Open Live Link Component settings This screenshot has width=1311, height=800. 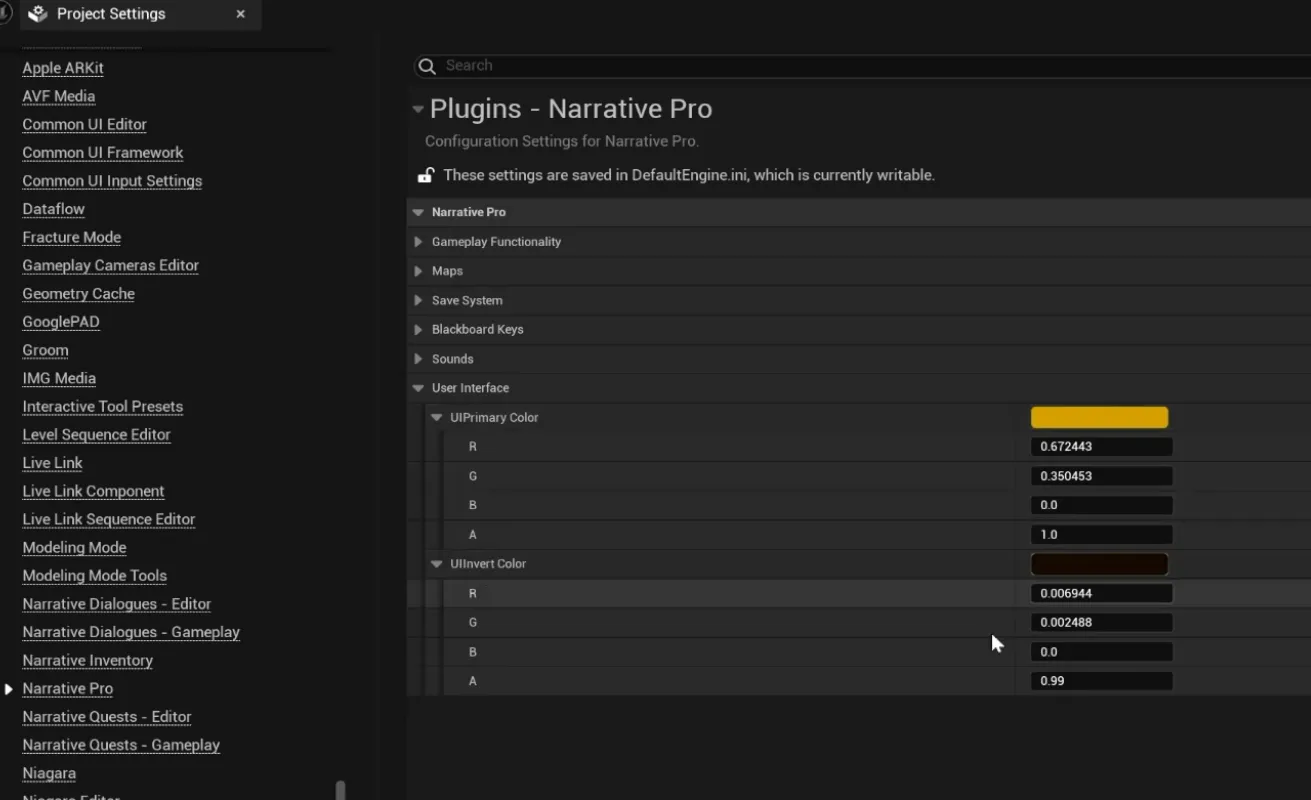click(x=93, y=491)
